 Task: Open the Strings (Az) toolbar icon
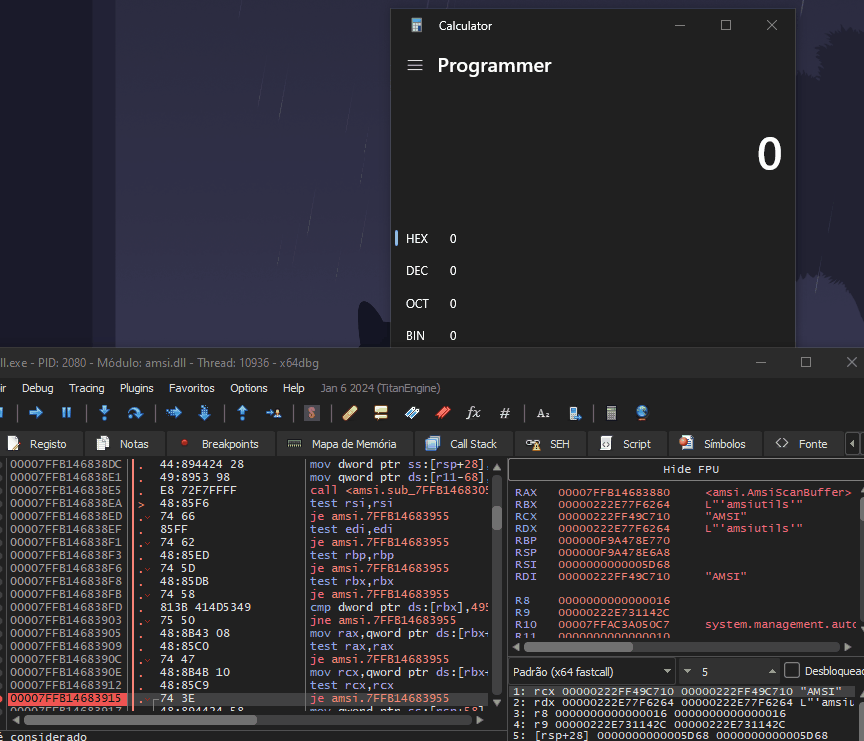click(x=543, y=412)
